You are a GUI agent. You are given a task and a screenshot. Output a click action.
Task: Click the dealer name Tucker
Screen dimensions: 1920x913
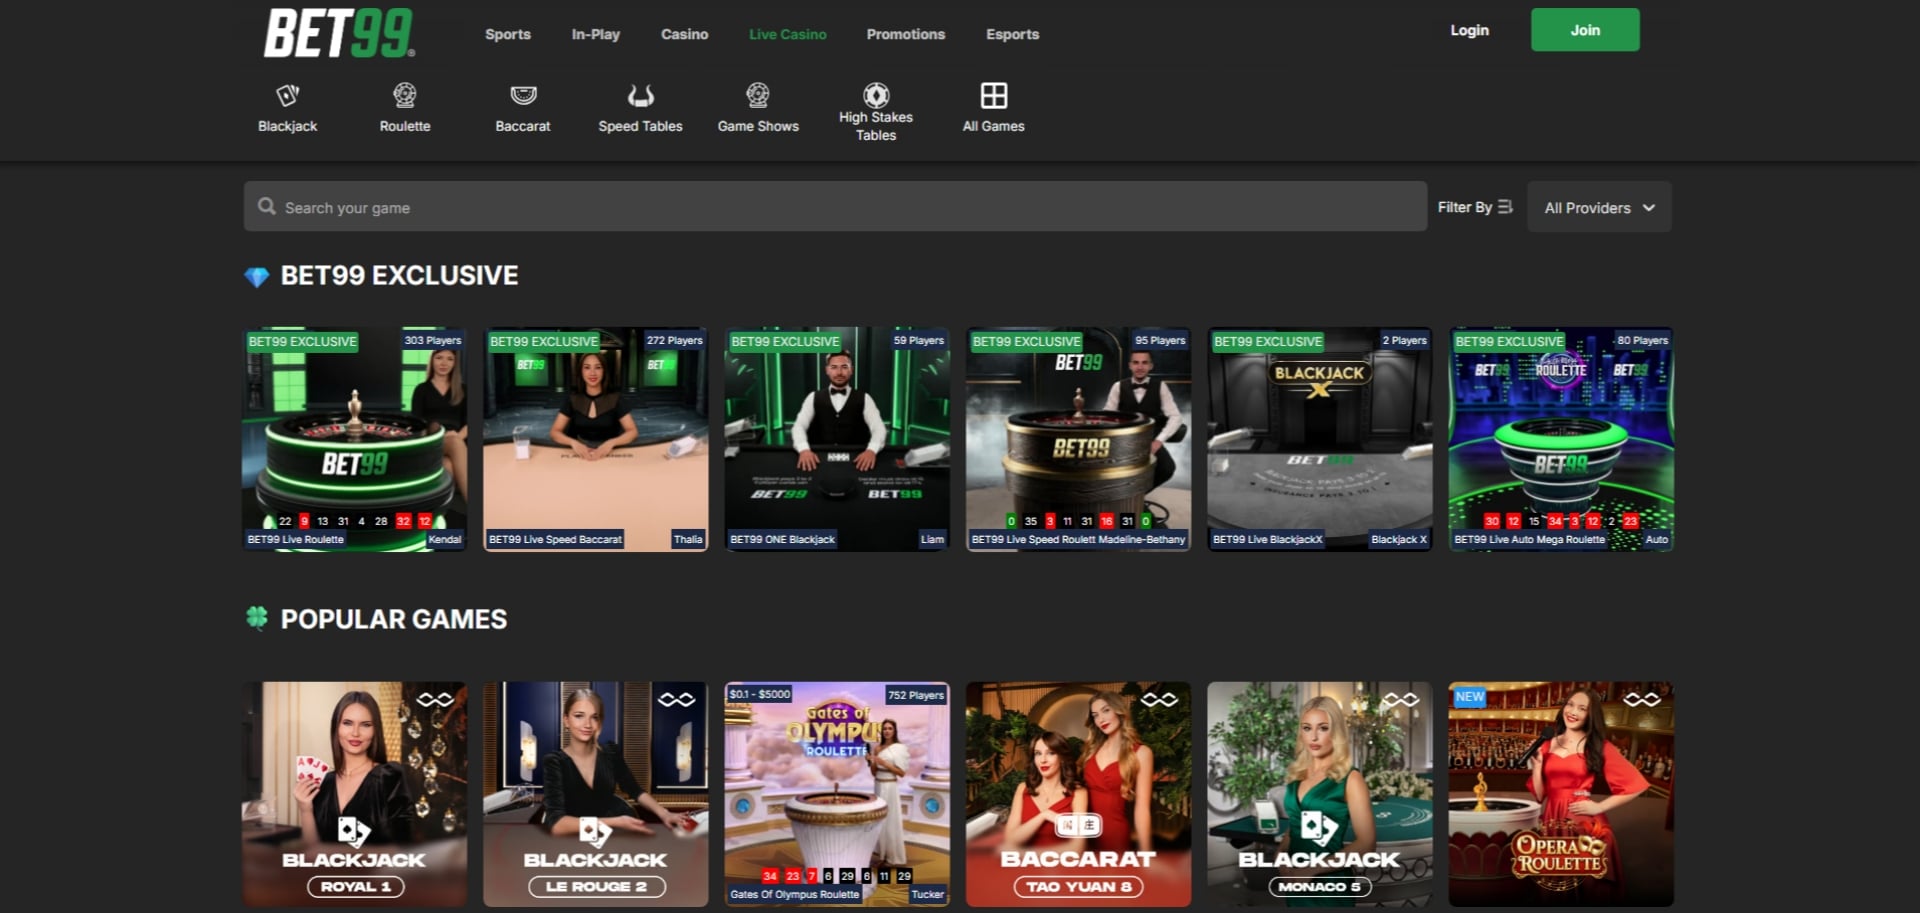[x=927, y=894]
